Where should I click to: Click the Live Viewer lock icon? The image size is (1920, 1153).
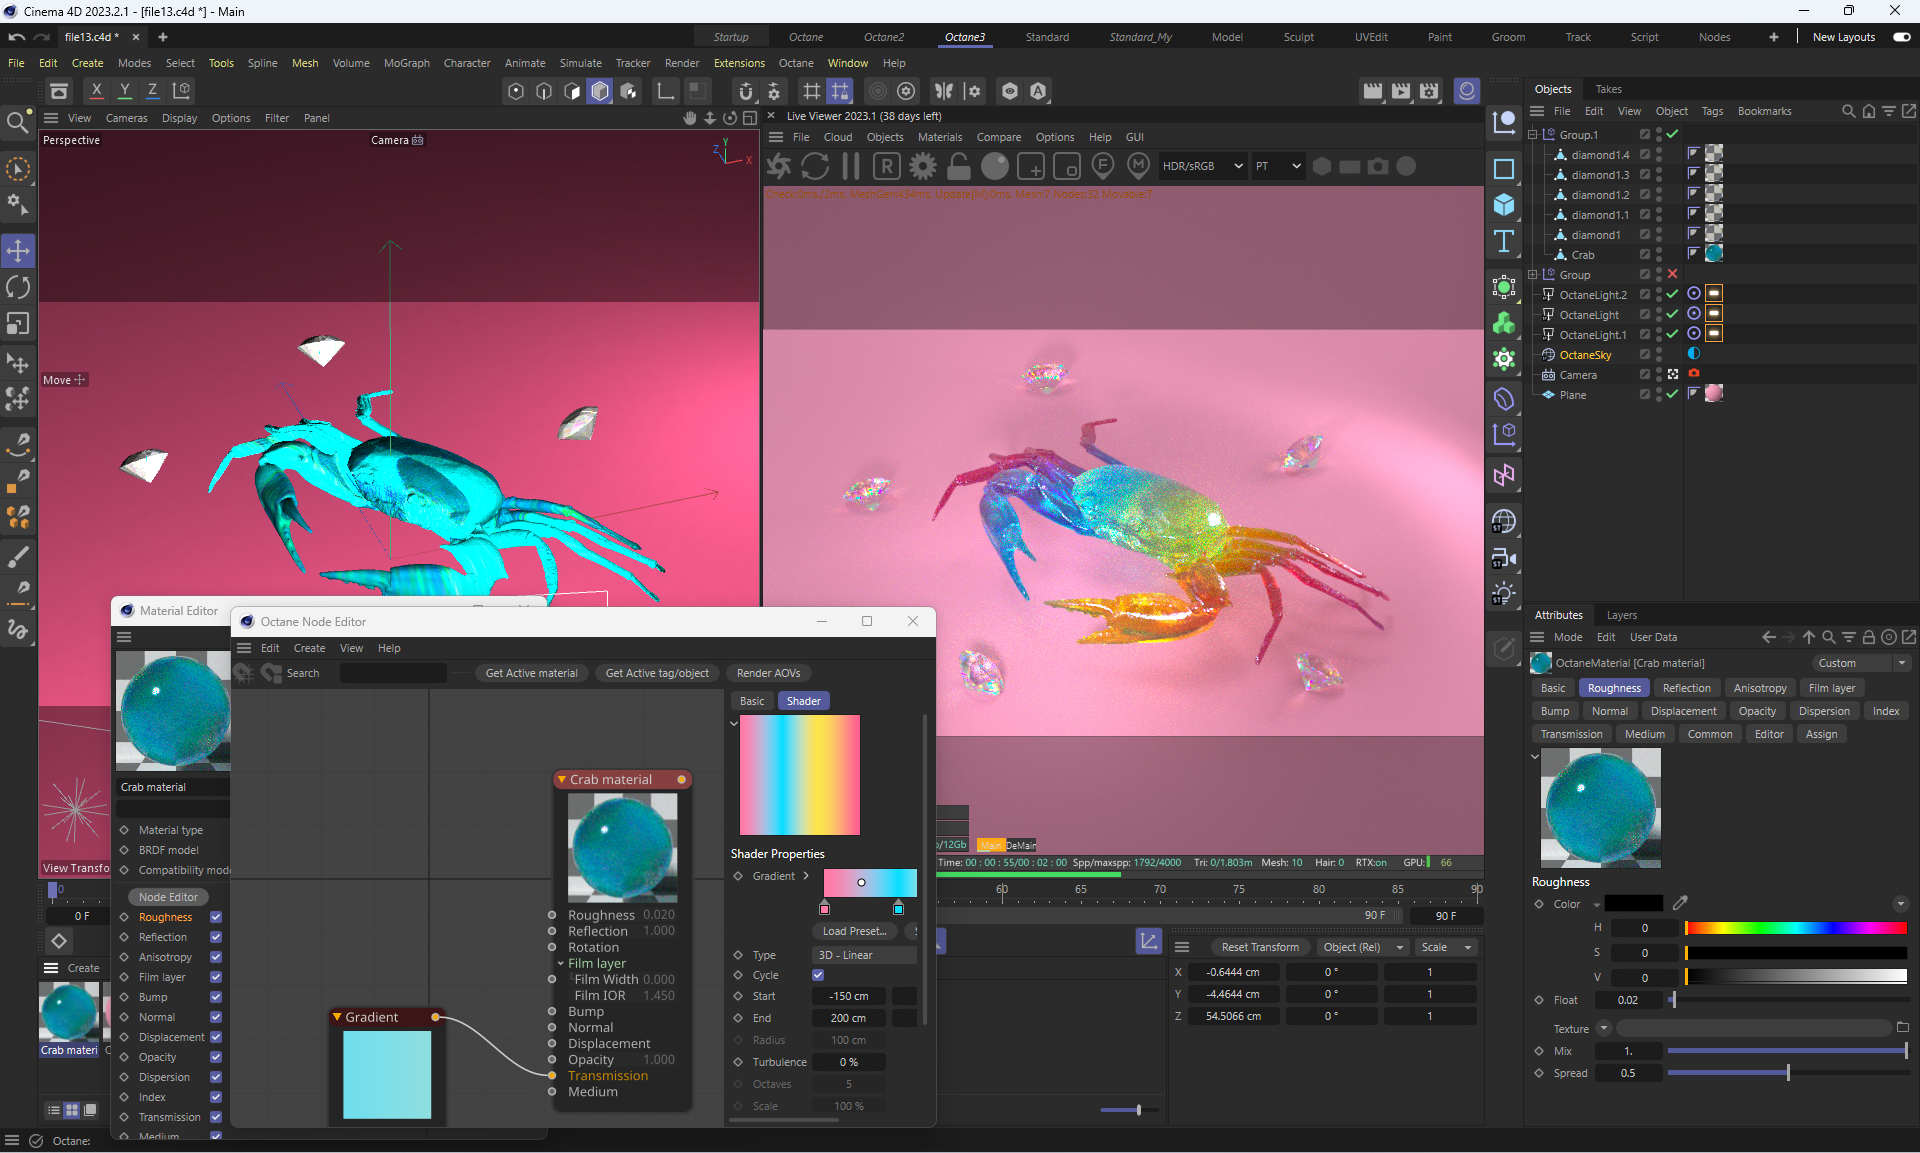pyautogui.click(x=958, y=167)
